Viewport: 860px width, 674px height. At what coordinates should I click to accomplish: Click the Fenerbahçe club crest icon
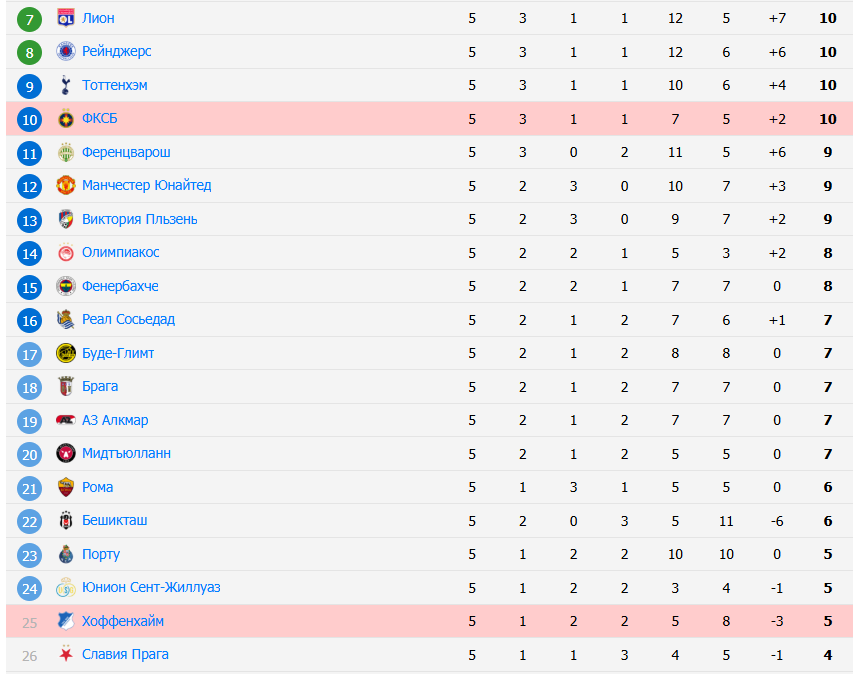pos(66,286)
